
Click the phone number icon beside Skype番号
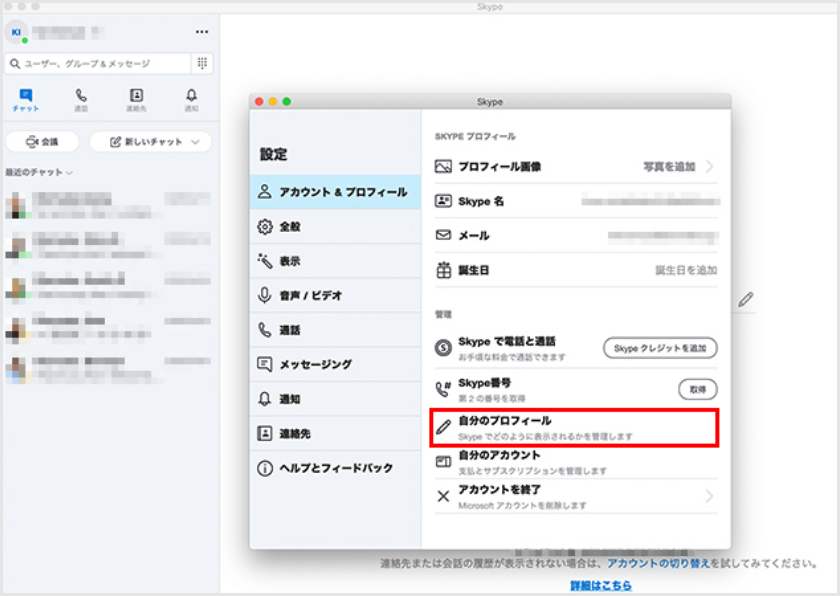(x=443, y=389)
